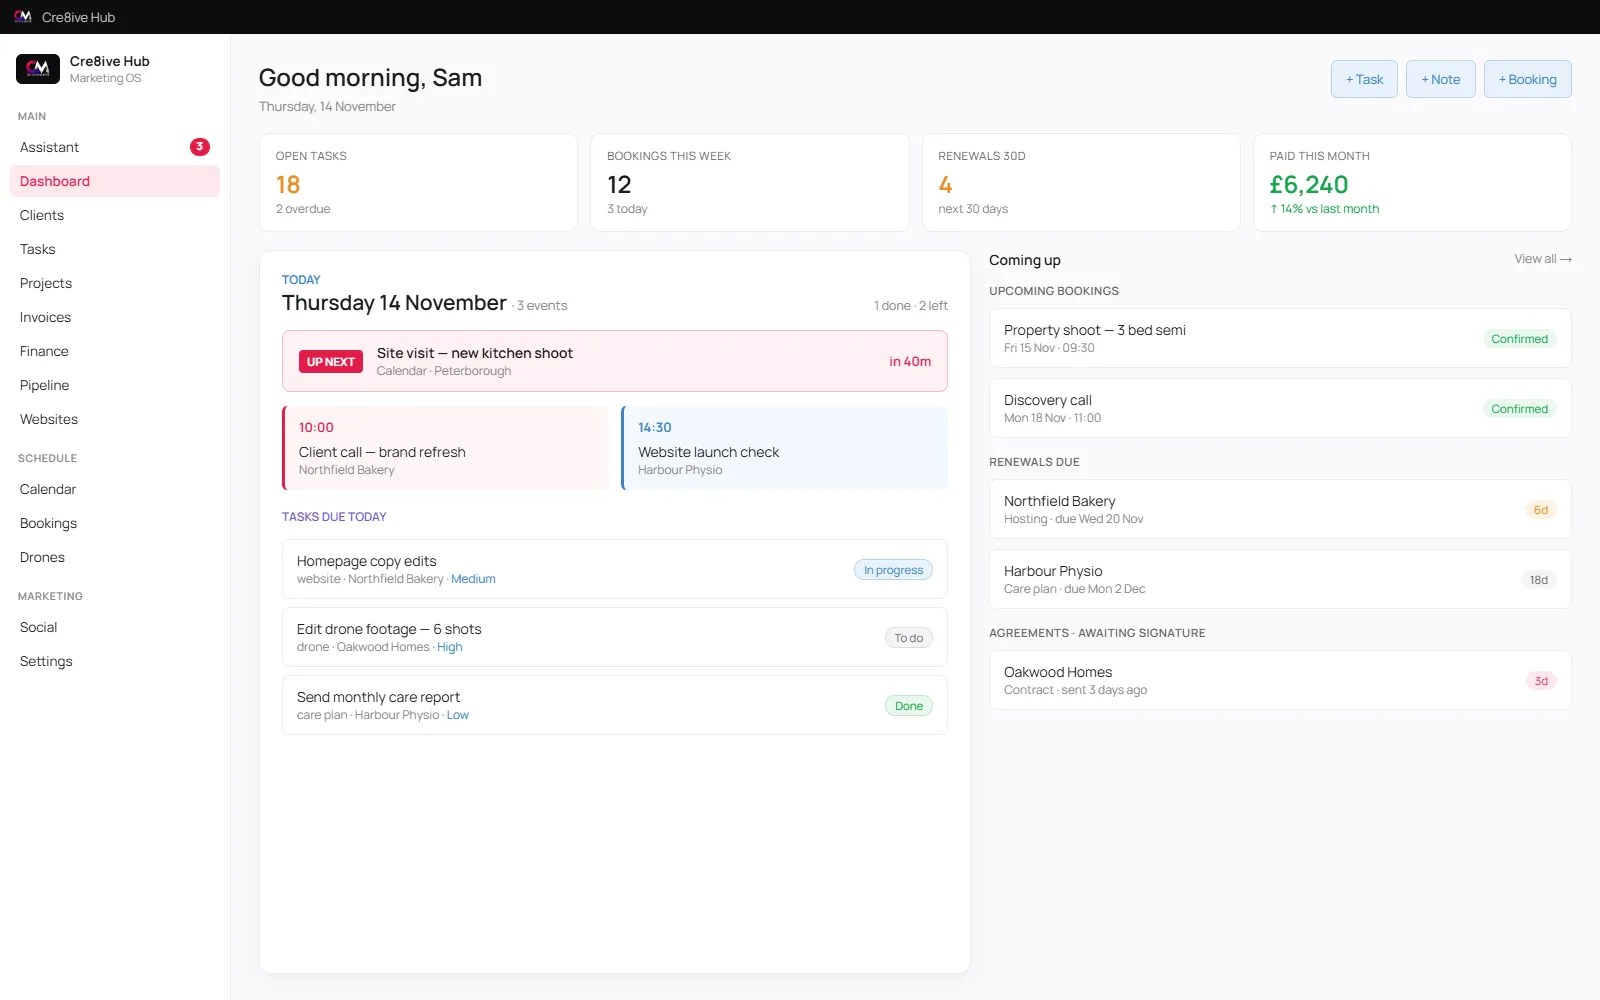1600x1000 pixels.
Task: Go to Invoices
Action: pyautogui.click(x=115, y=317)
